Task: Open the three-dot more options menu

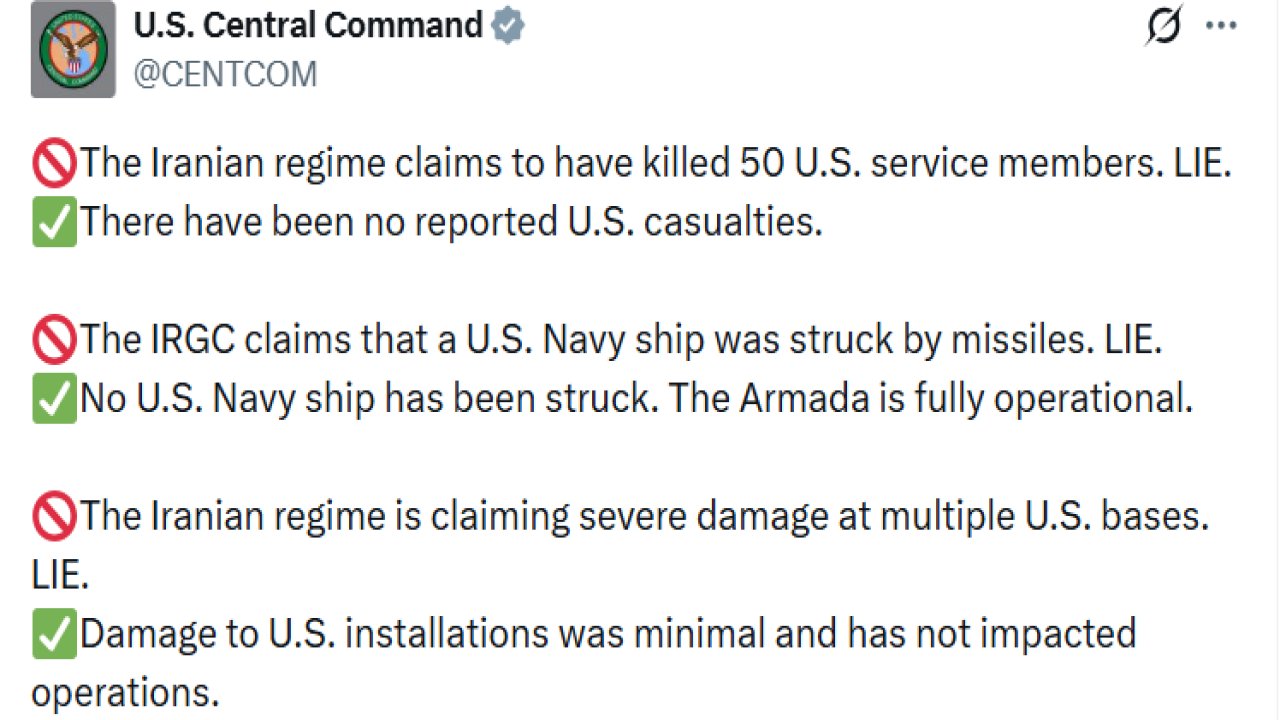Action: tap(1221, 26)
